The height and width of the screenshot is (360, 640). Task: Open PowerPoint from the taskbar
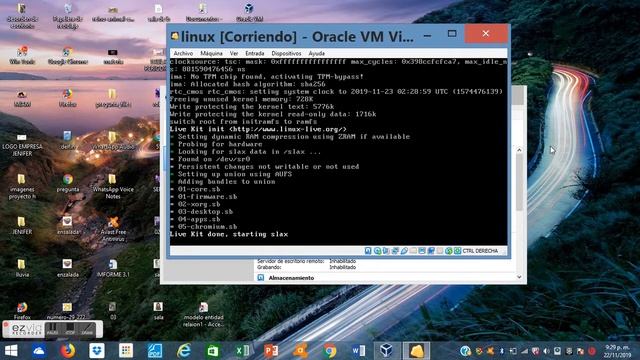[271, 351]
